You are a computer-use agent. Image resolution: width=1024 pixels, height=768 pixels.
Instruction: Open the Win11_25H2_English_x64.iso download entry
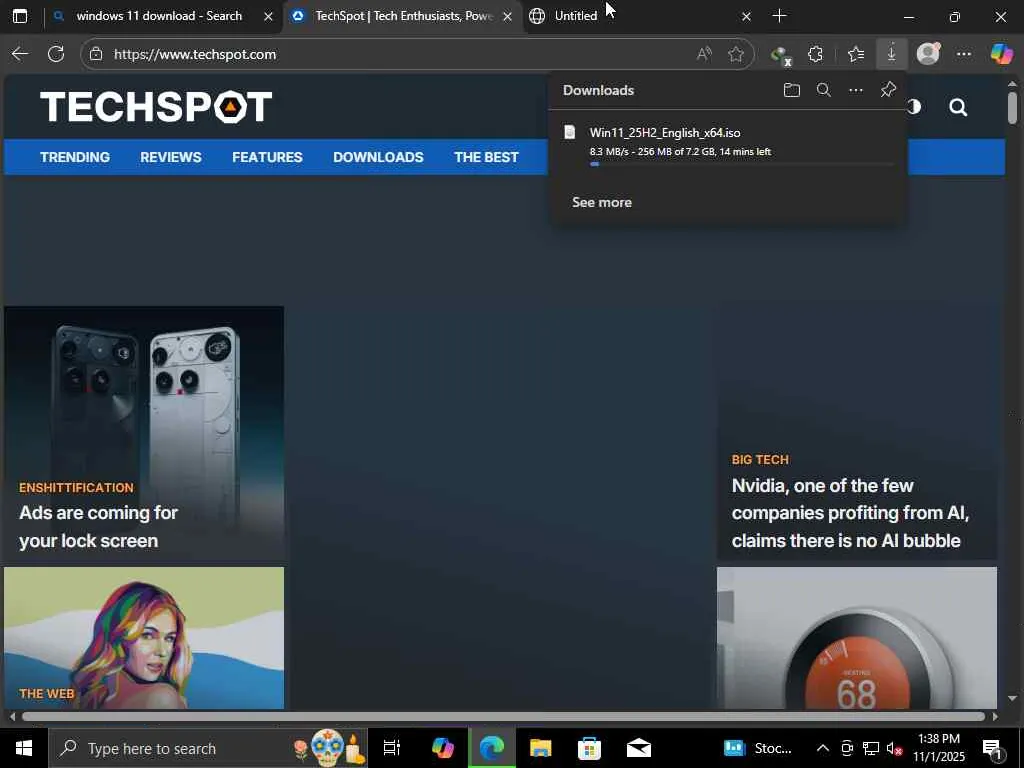click(728, 145)
